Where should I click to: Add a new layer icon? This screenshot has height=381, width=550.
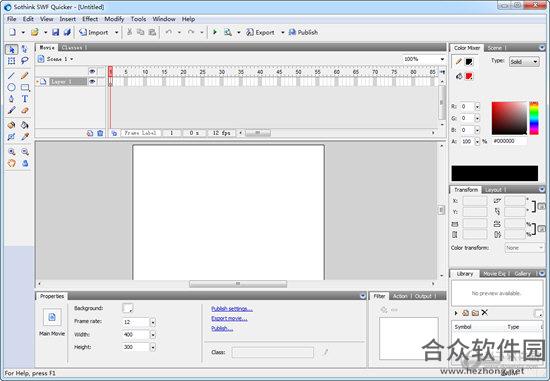pyautogui.click(x=90, y=133)
